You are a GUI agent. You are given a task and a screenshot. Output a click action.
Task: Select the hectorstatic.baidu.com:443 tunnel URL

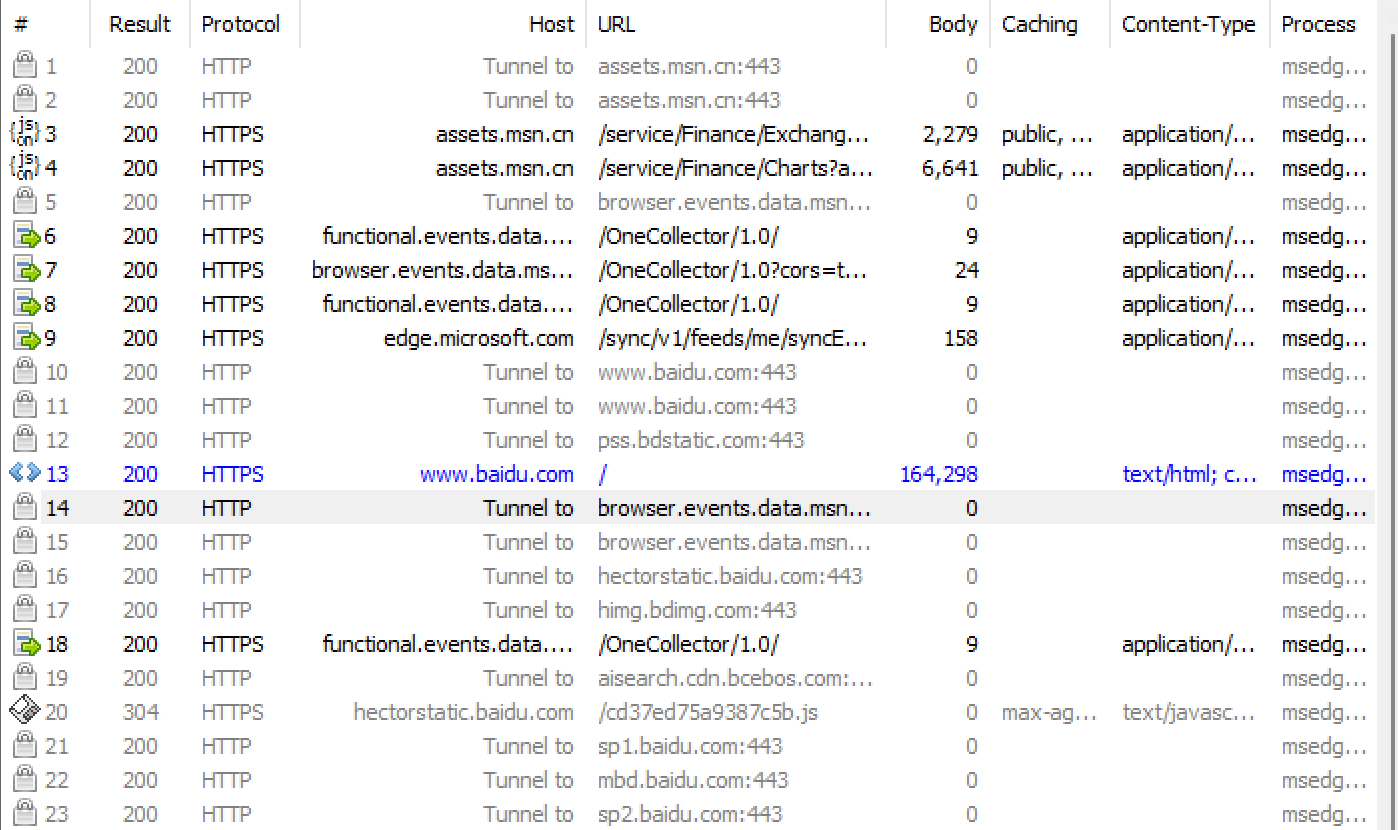730,577
